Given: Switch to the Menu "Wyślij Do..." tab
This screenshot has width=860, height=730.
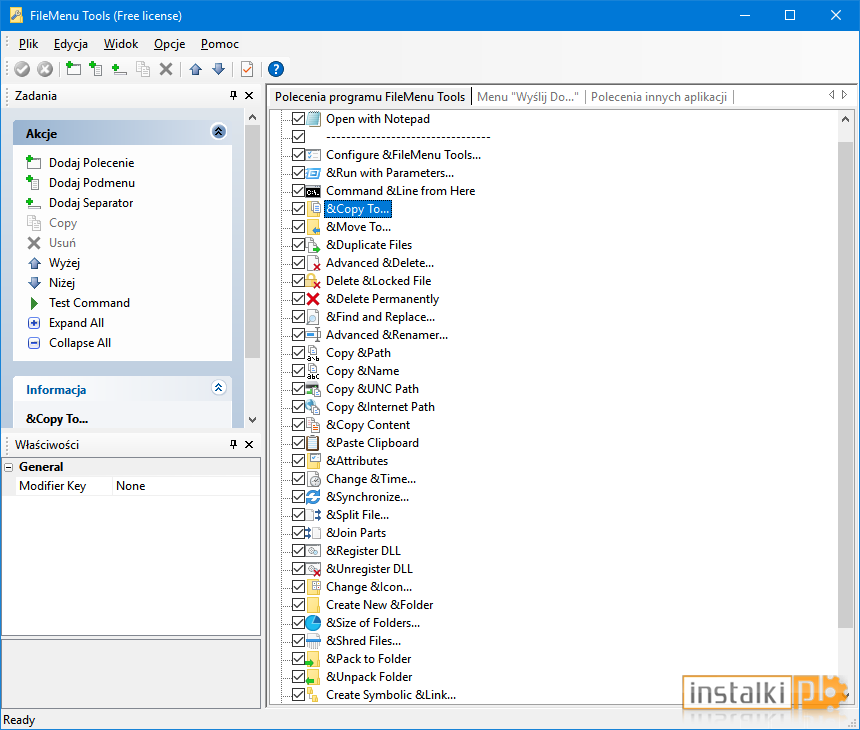Looking at the screenshot, I should coord(528,97).
